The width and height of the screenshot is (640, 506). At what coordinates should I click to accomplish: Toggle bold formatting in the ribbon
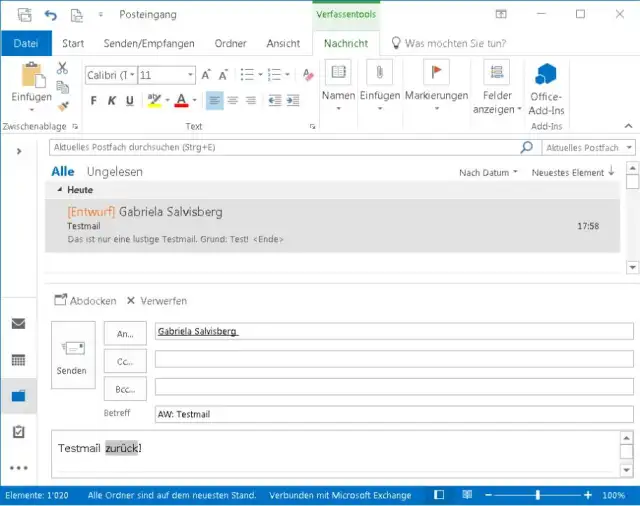pyautogui.click(x=94, y=101)
